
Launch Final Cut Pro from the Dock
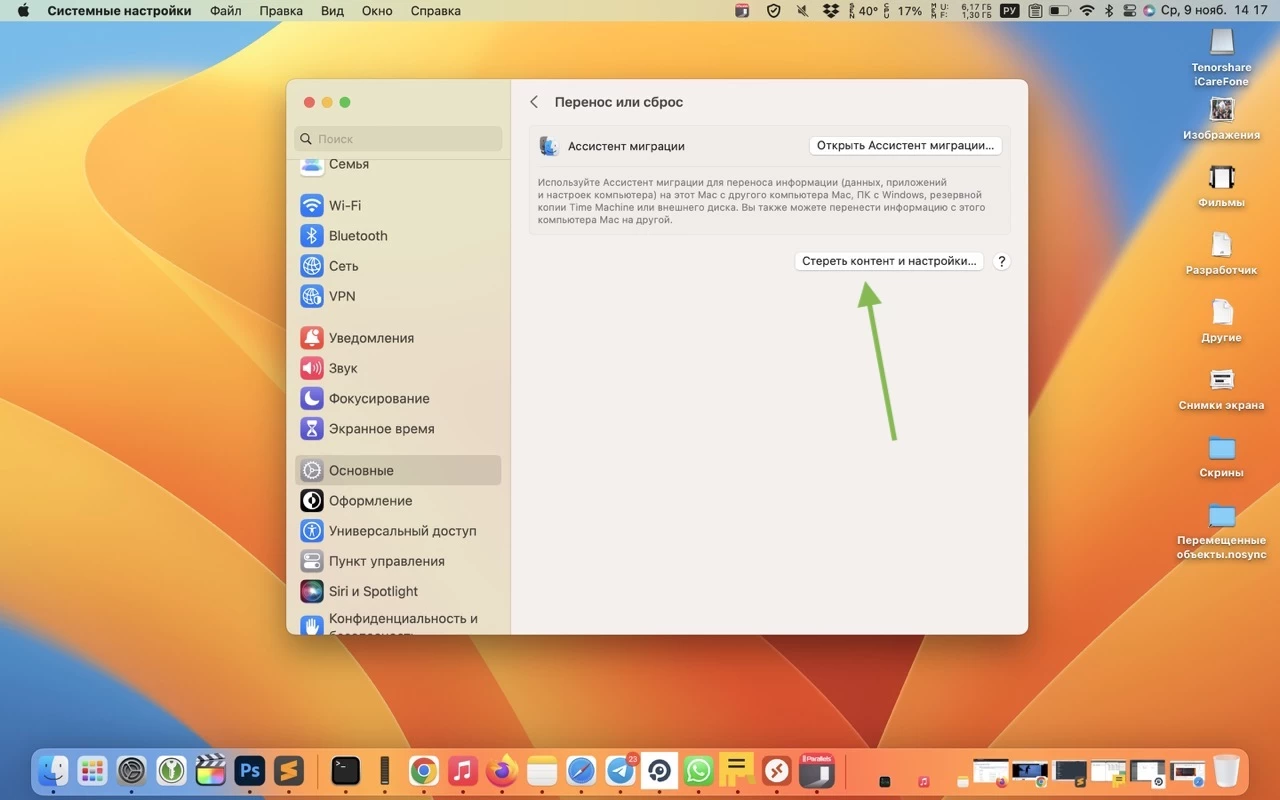tap(210, 770)
